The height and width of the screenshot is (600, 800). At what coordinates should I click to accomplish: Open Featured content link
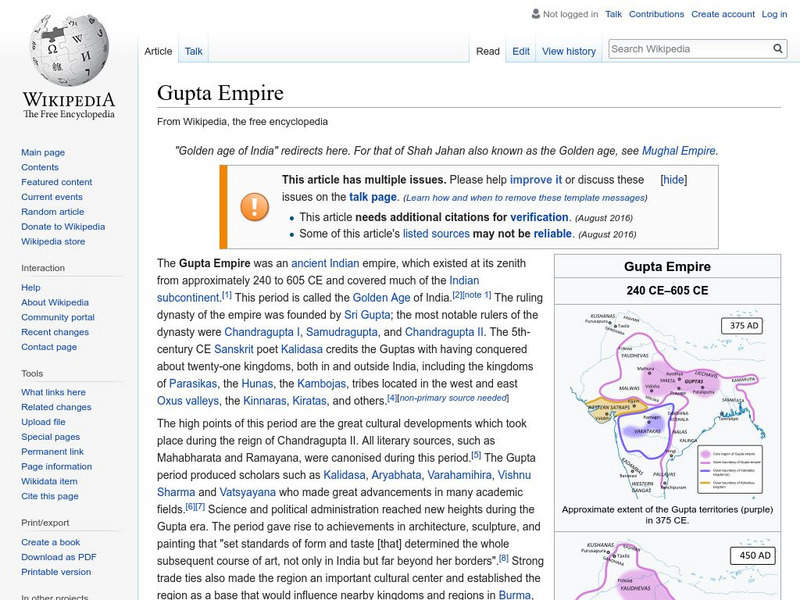click(57, 182)
